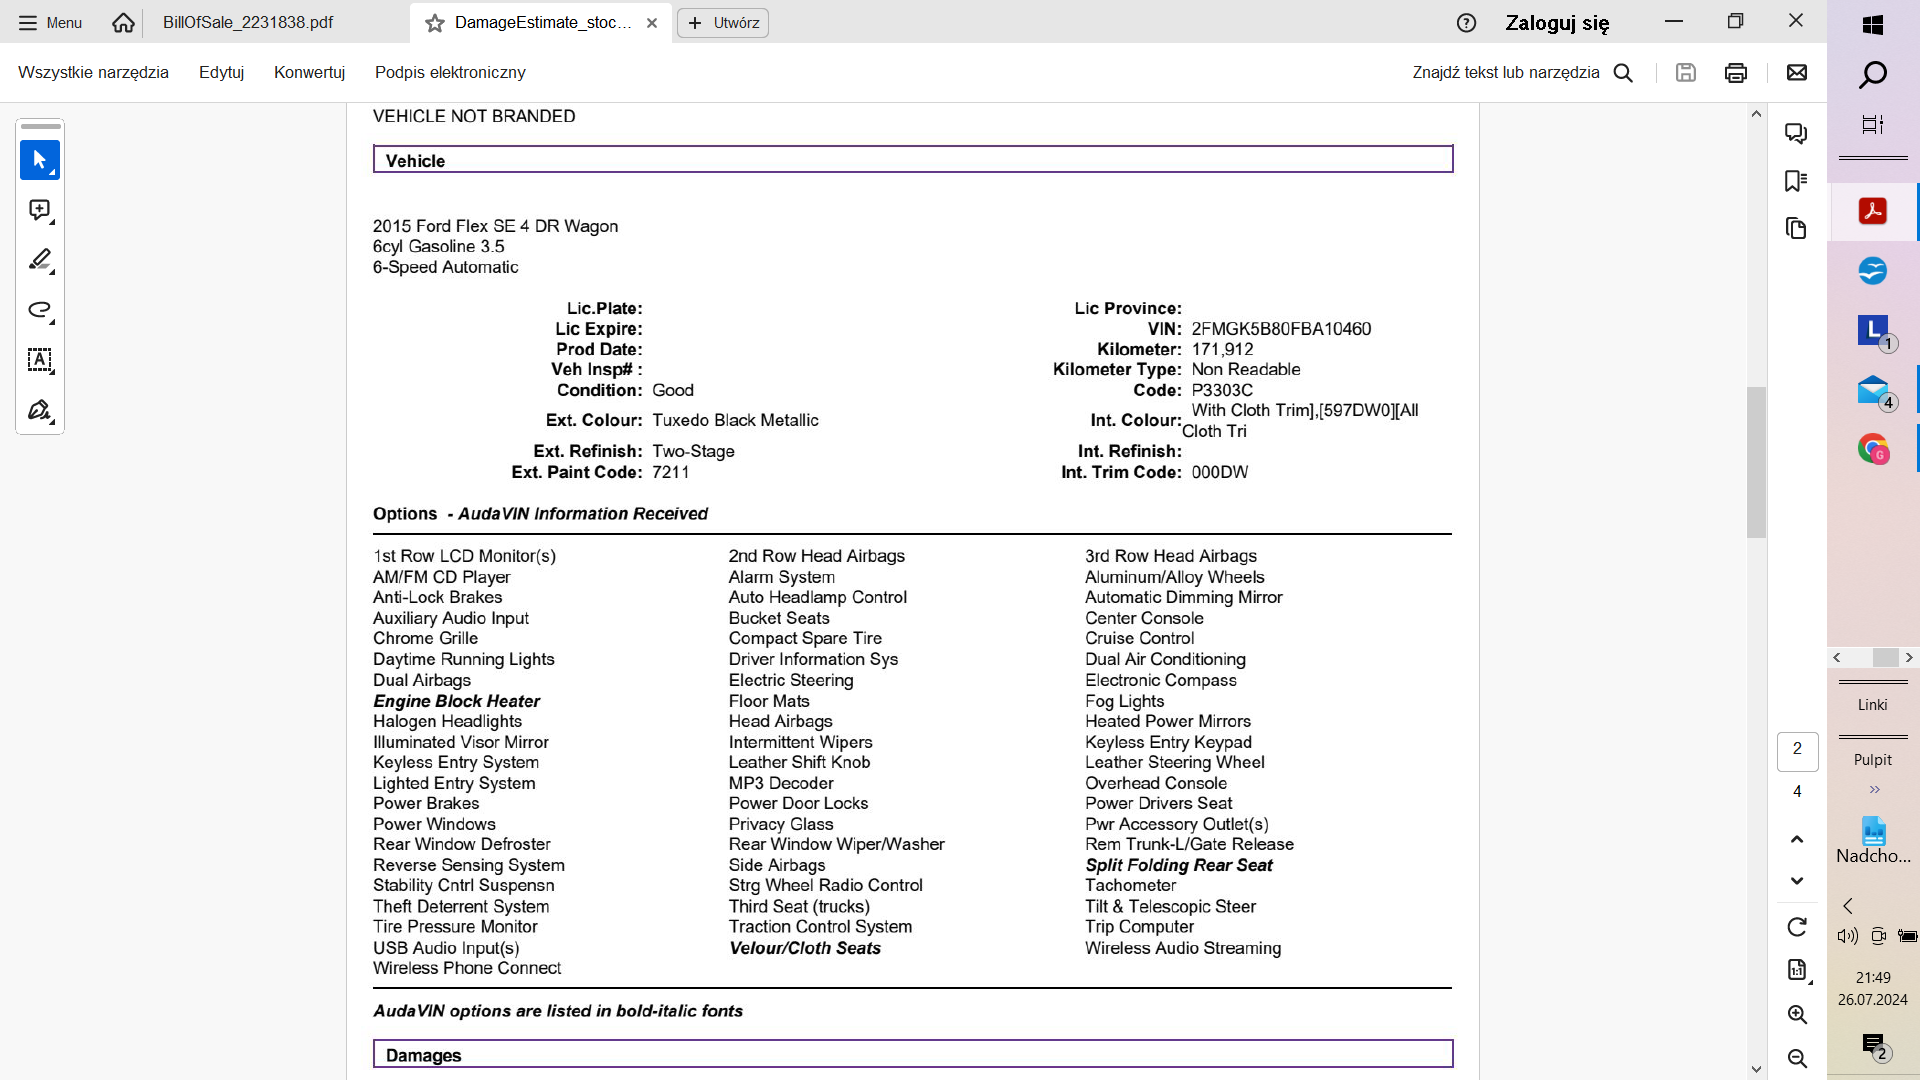Open Mail app taskbar icon
1920x1080 pixels.
tap(1873, 390)
